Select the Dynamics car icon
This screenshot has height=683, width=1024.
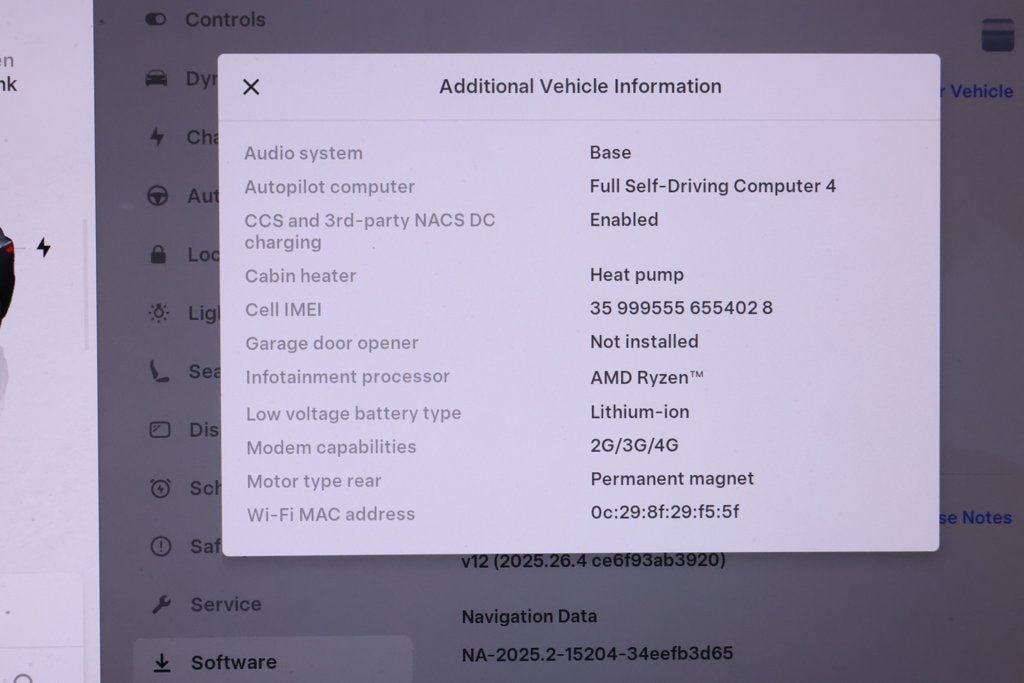pos(157,78)
